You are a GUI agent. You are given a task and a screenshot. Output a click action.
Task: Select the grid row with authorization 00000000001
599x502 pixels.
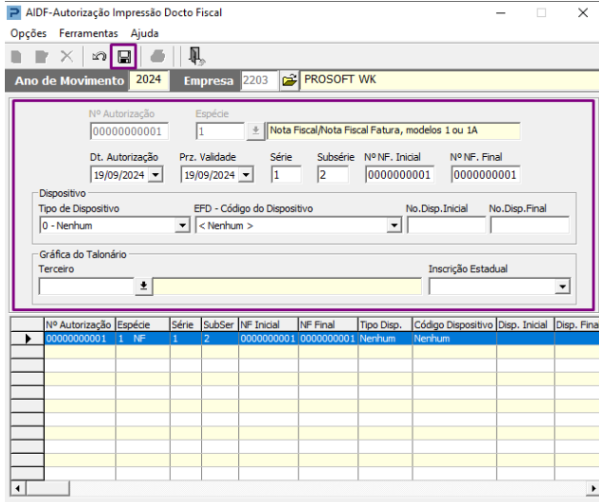coord(321,338)
